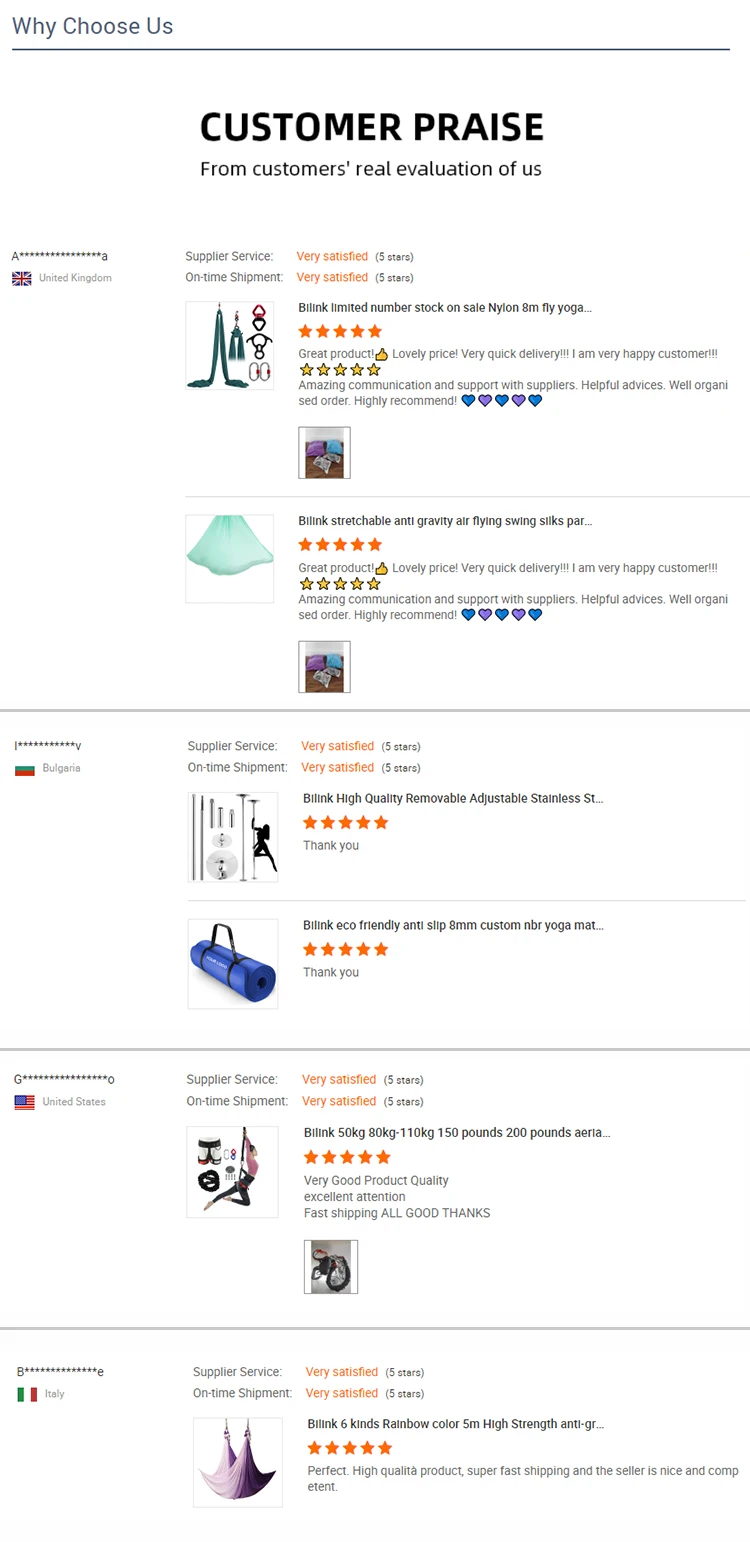The image size is (750, 1542).
Task: Open the dance pole product thumbnail
Action: coord(233,837)
